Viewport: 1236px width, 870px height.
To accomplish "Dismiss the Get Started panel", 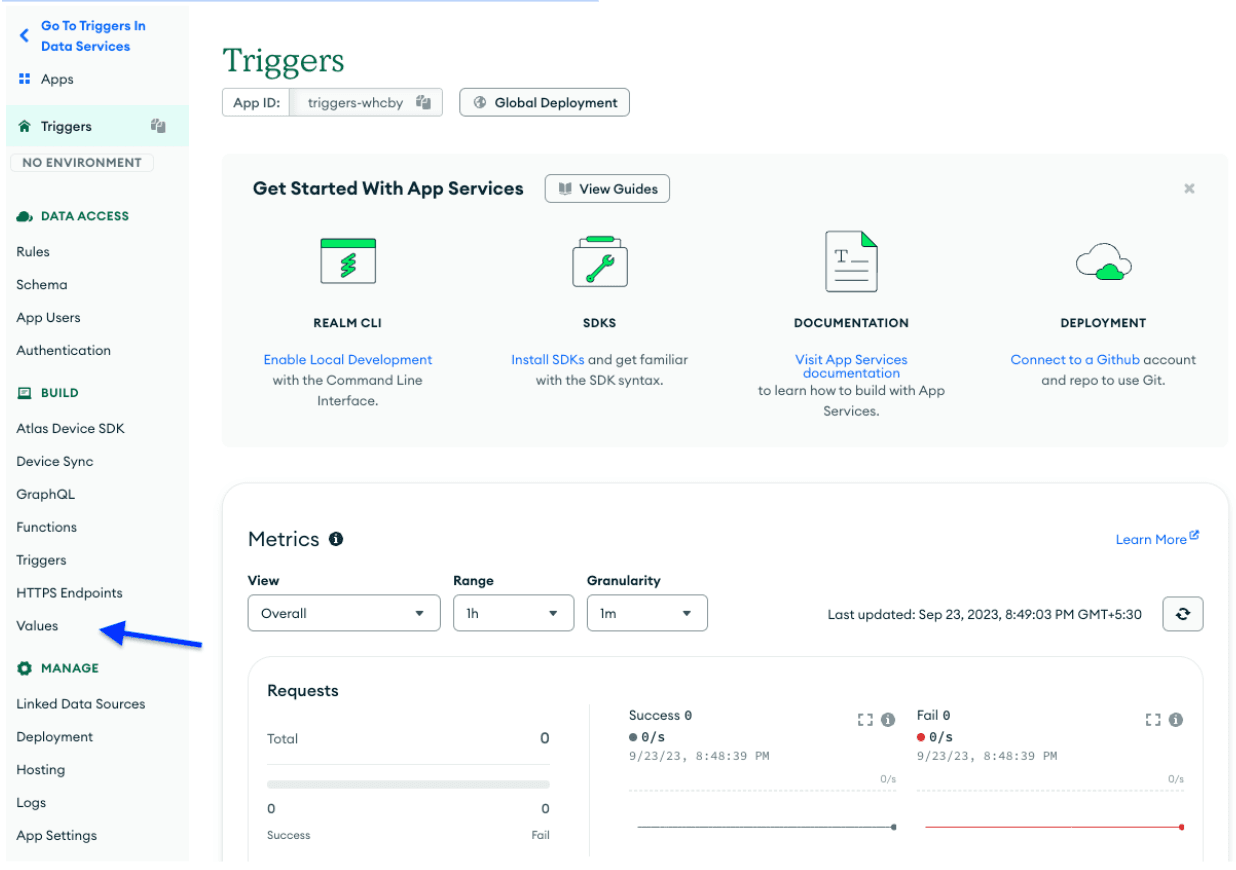I will [x=1189, y=188].
